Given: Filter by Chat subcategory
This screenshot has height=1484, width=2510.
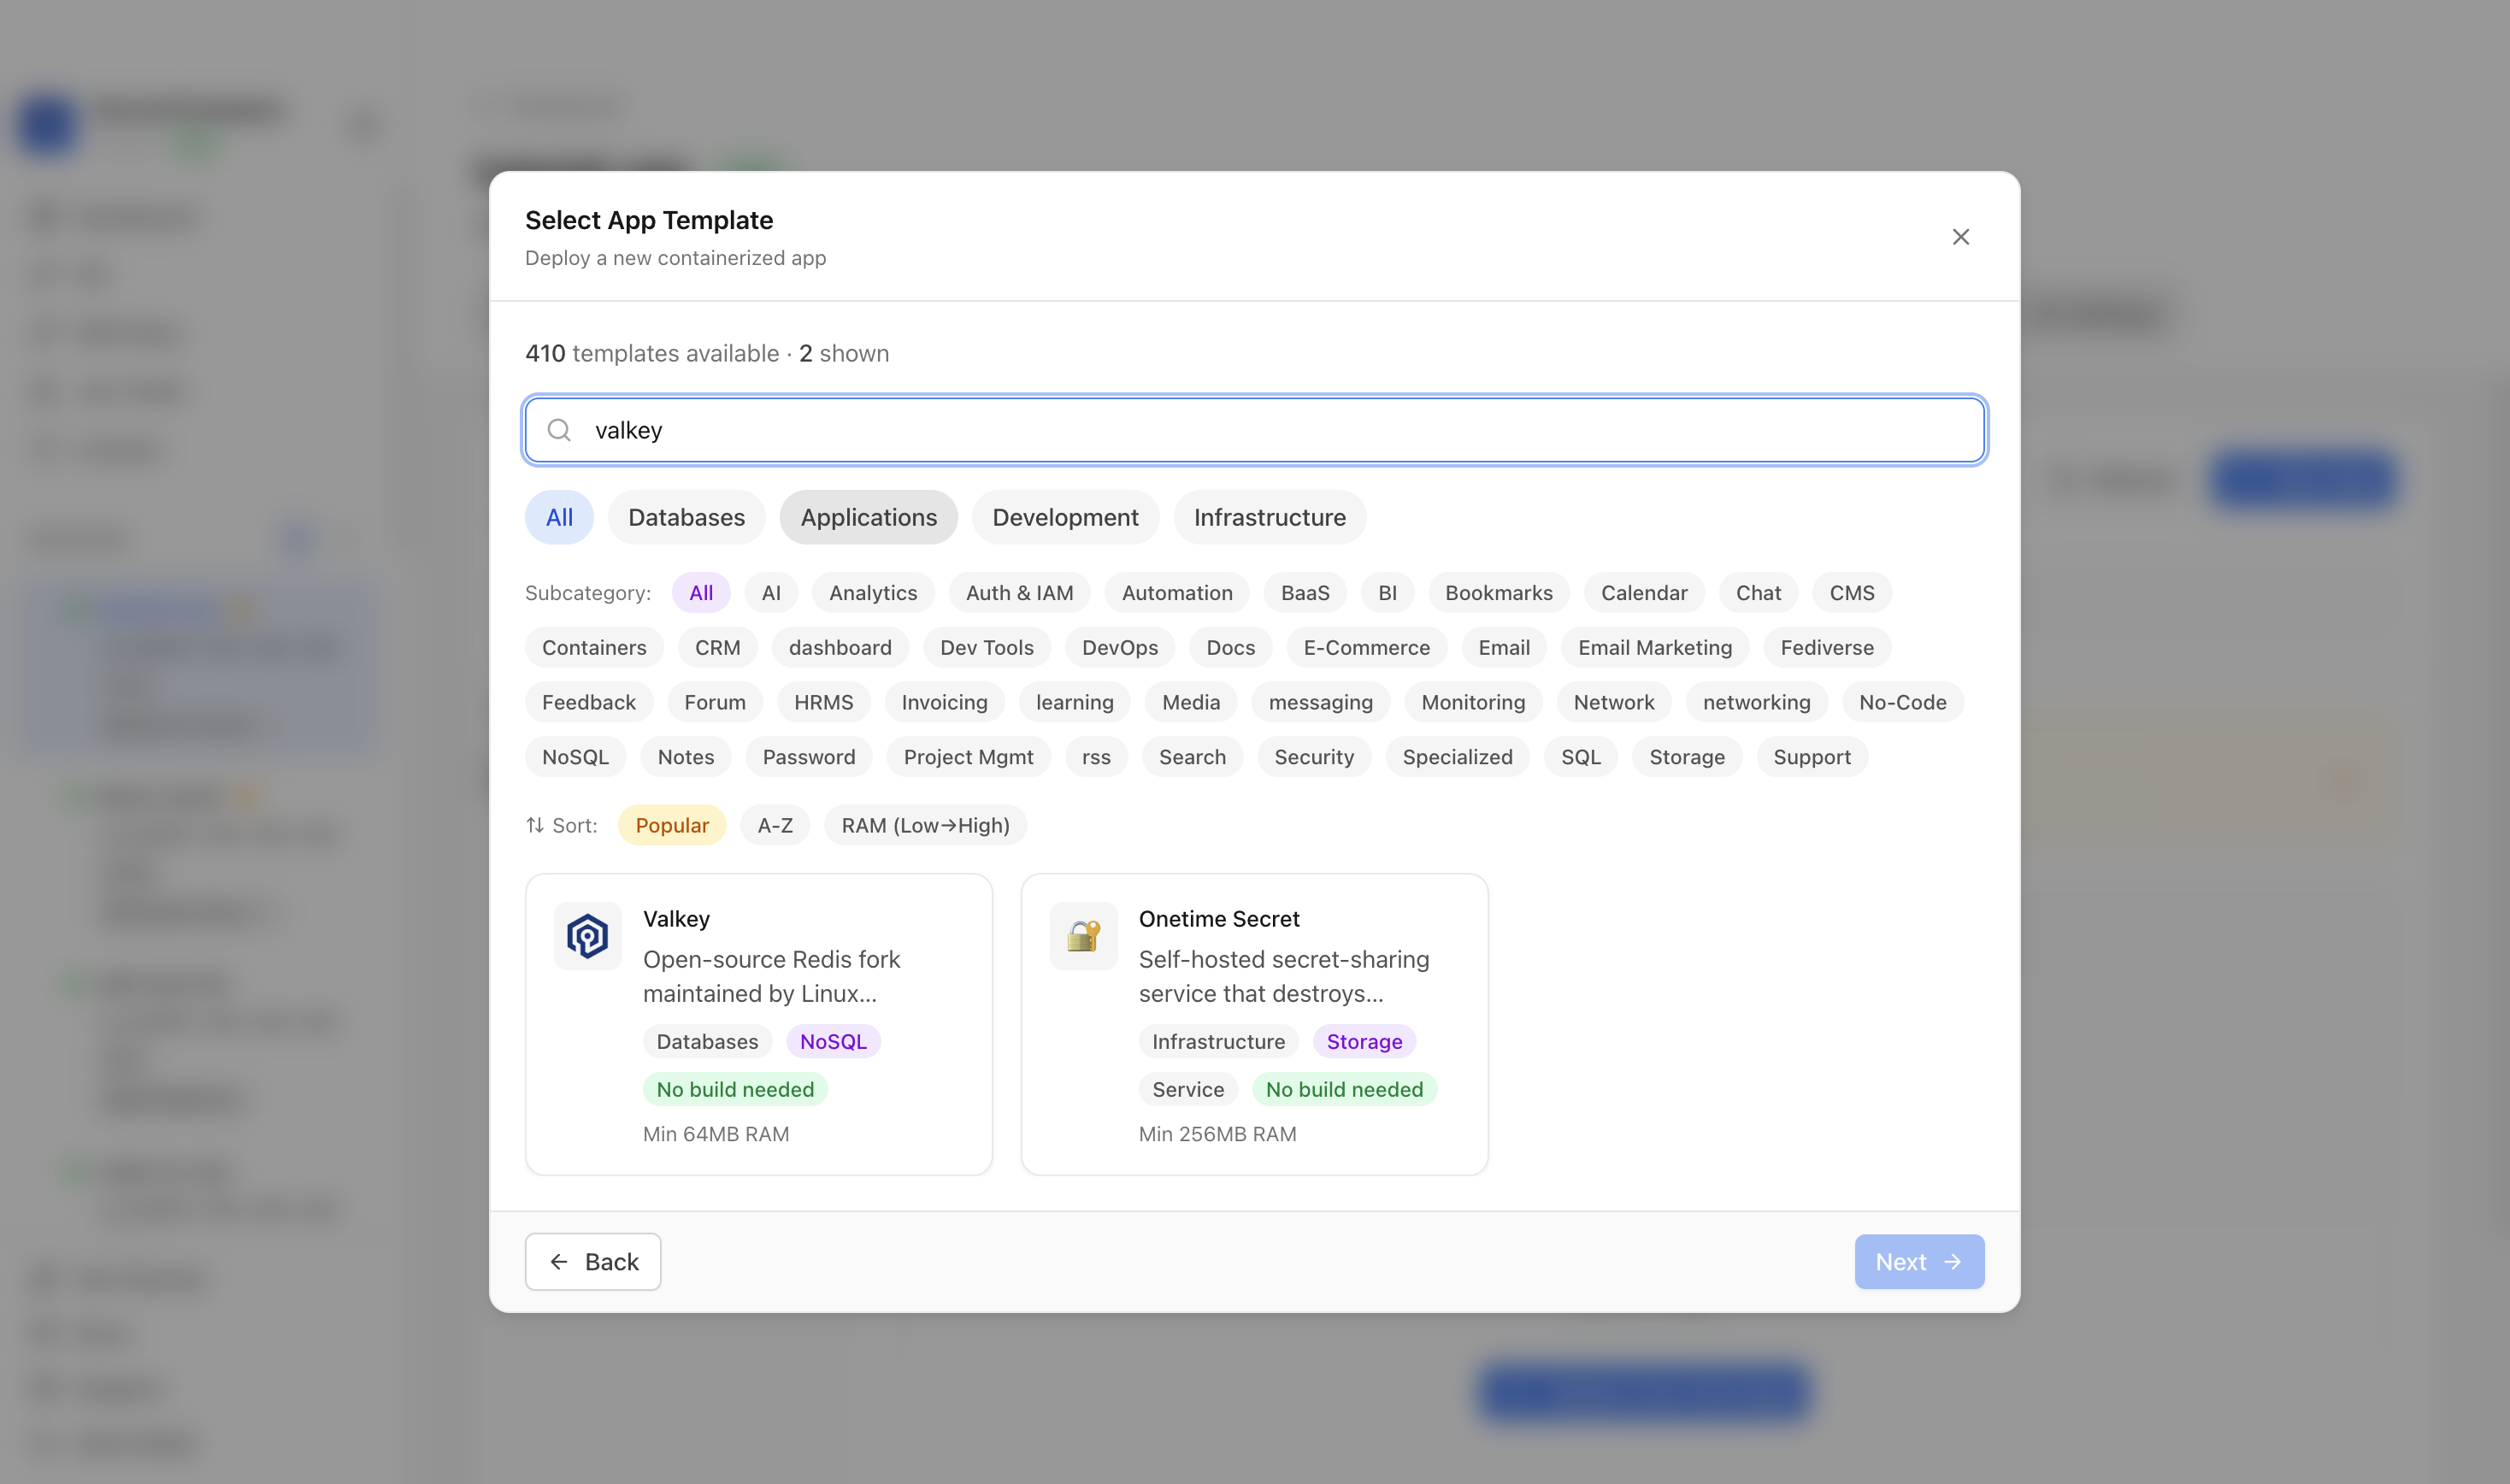Looking at the screenshot, I should point(1758,593).
